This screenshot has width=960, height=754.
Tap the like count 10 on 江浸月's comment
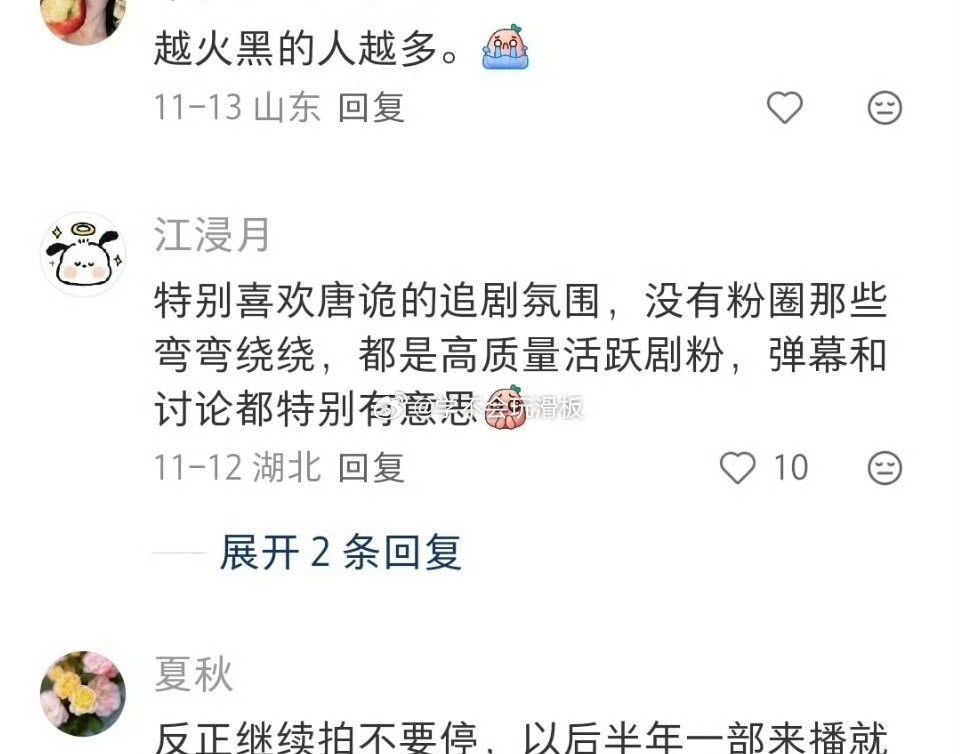pos(790,468)
